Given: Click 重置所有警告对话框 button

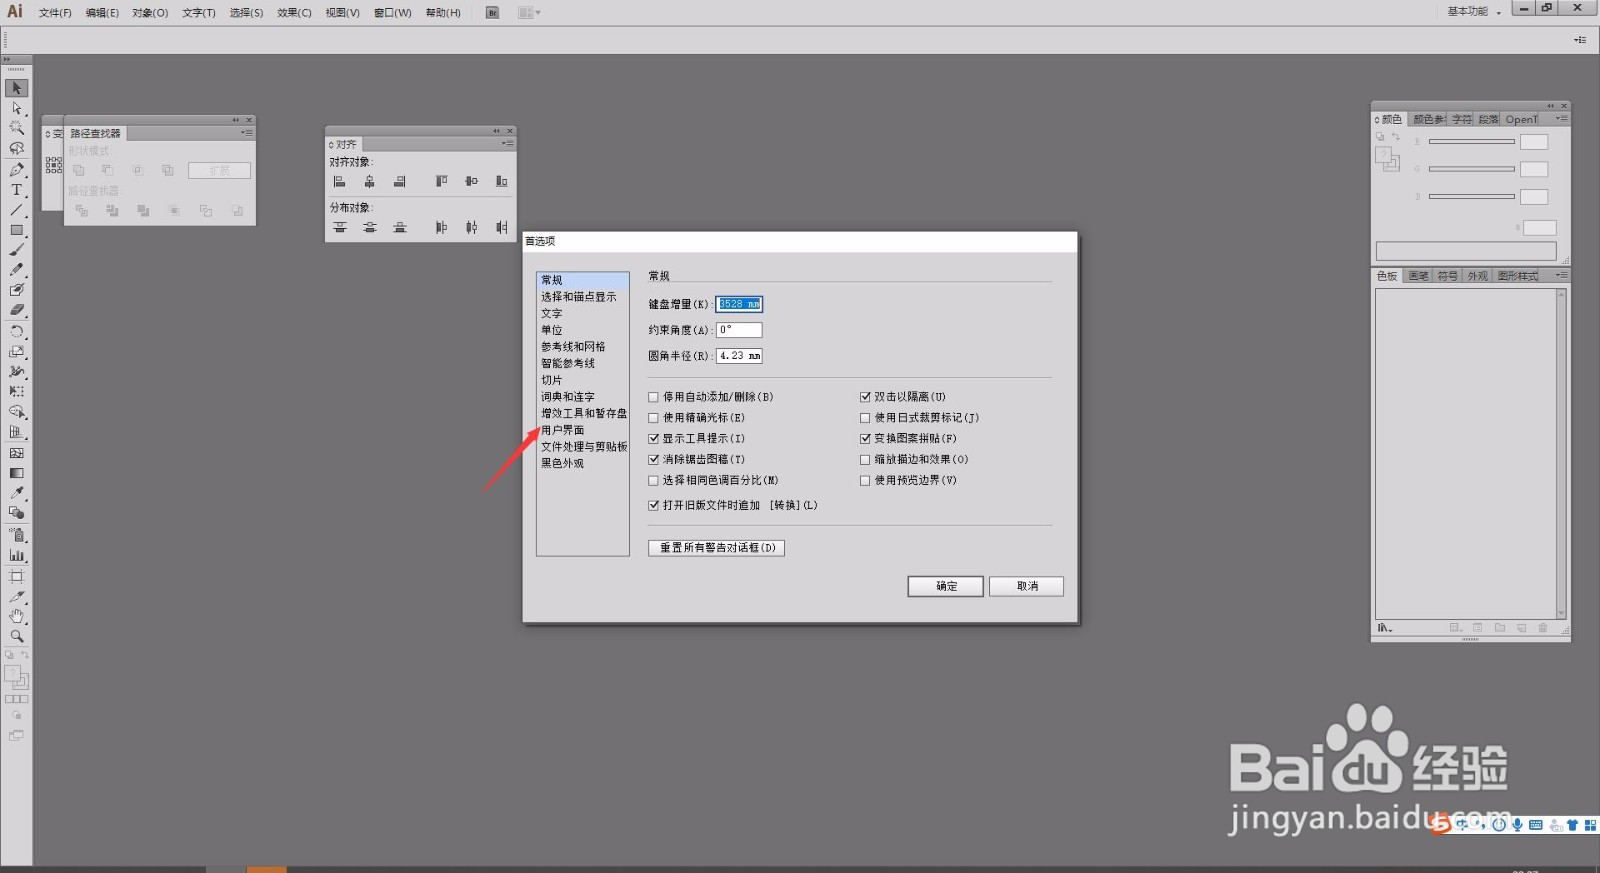Looking at the screenshot, I should [x=717, y=548].
